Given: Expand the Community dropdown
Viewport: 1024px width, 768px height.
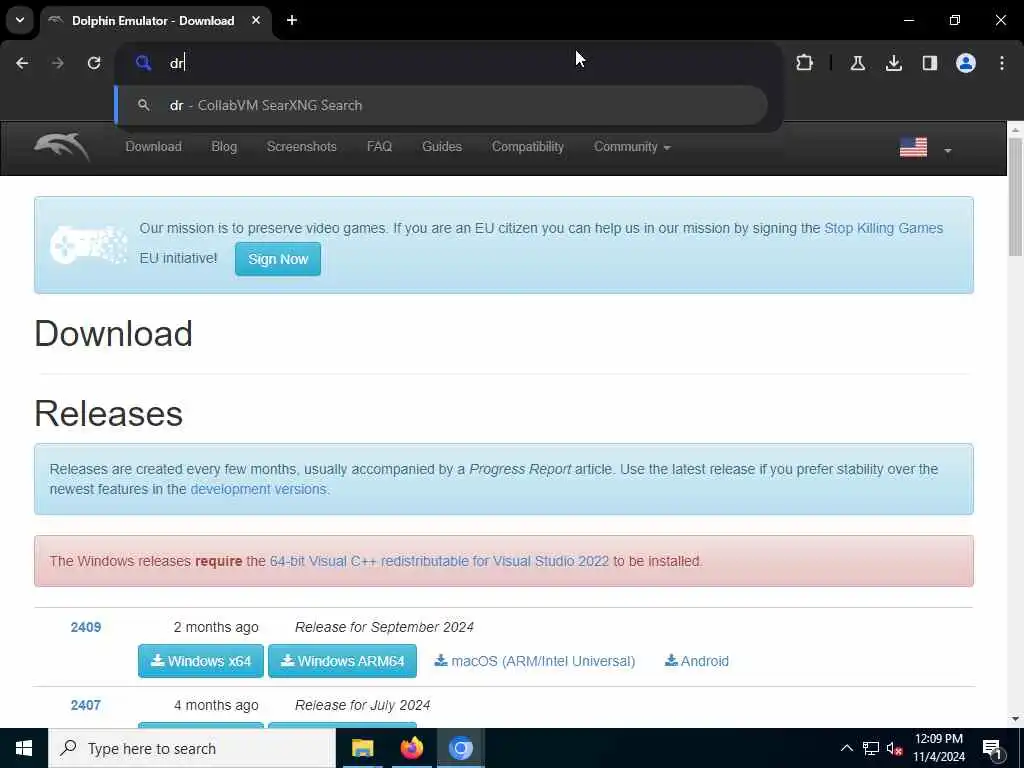Looking at the screenshot, I should click(x=632, y=146).
